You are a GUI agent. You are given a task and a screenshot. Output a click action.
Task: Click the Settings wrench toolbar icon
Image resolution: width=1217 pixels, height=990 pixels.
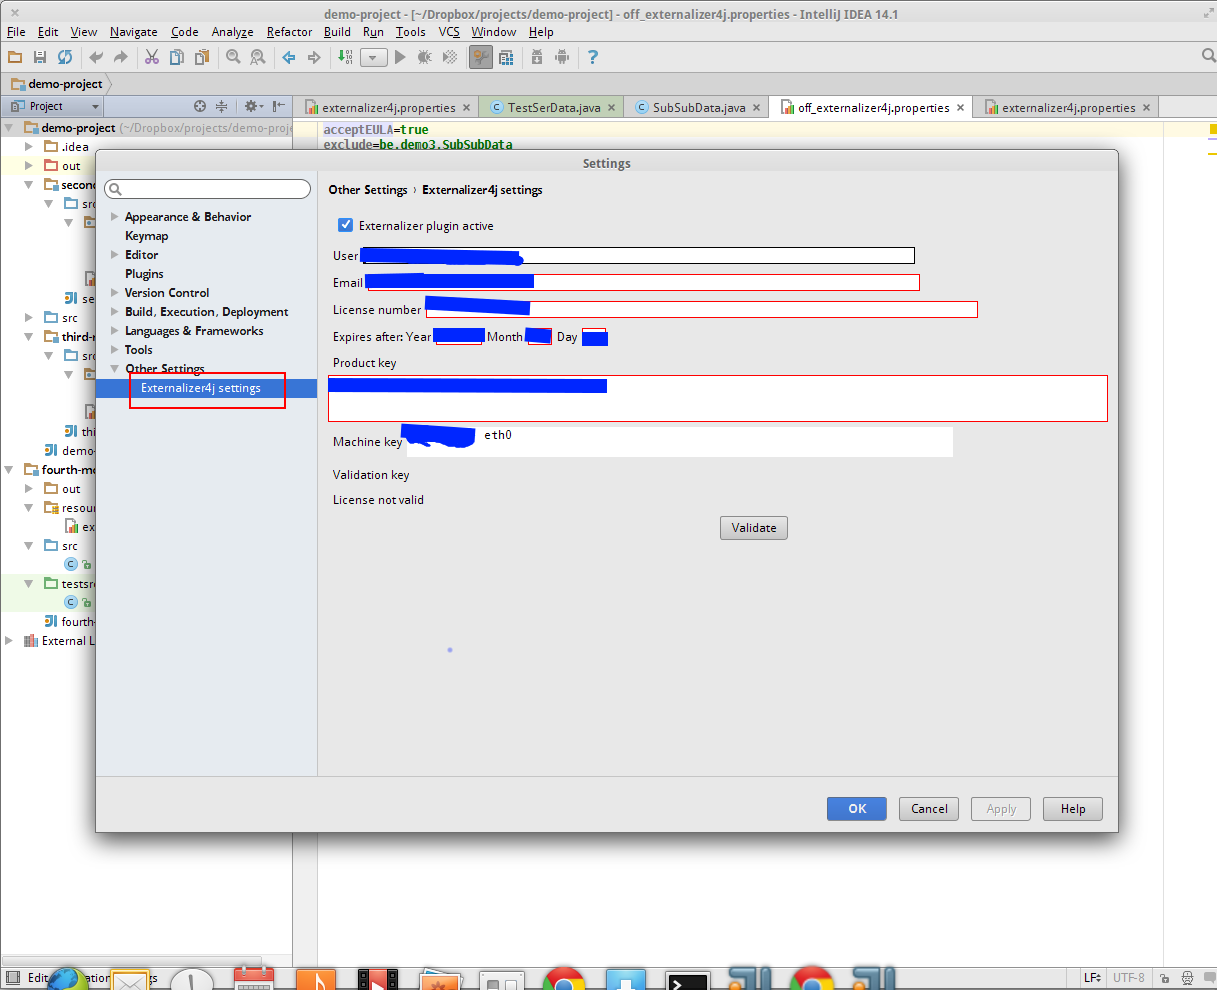pyautogui.click(x=481, y=57)
